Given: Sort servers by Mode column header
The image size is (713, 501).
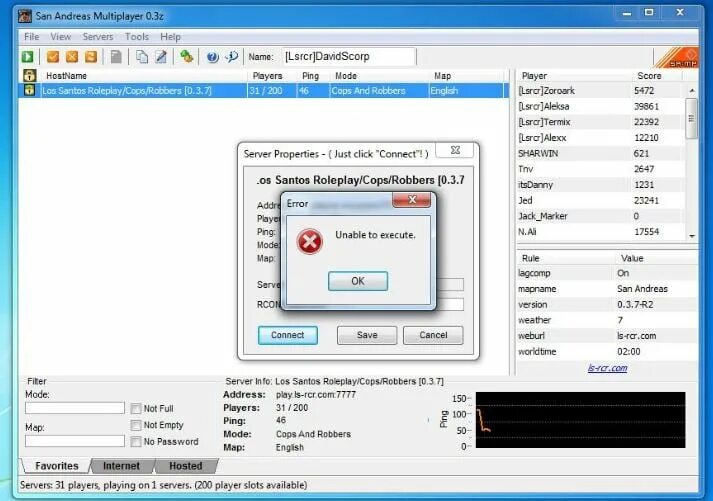Looking at the screenshot, I should click(x=380, y=75).
